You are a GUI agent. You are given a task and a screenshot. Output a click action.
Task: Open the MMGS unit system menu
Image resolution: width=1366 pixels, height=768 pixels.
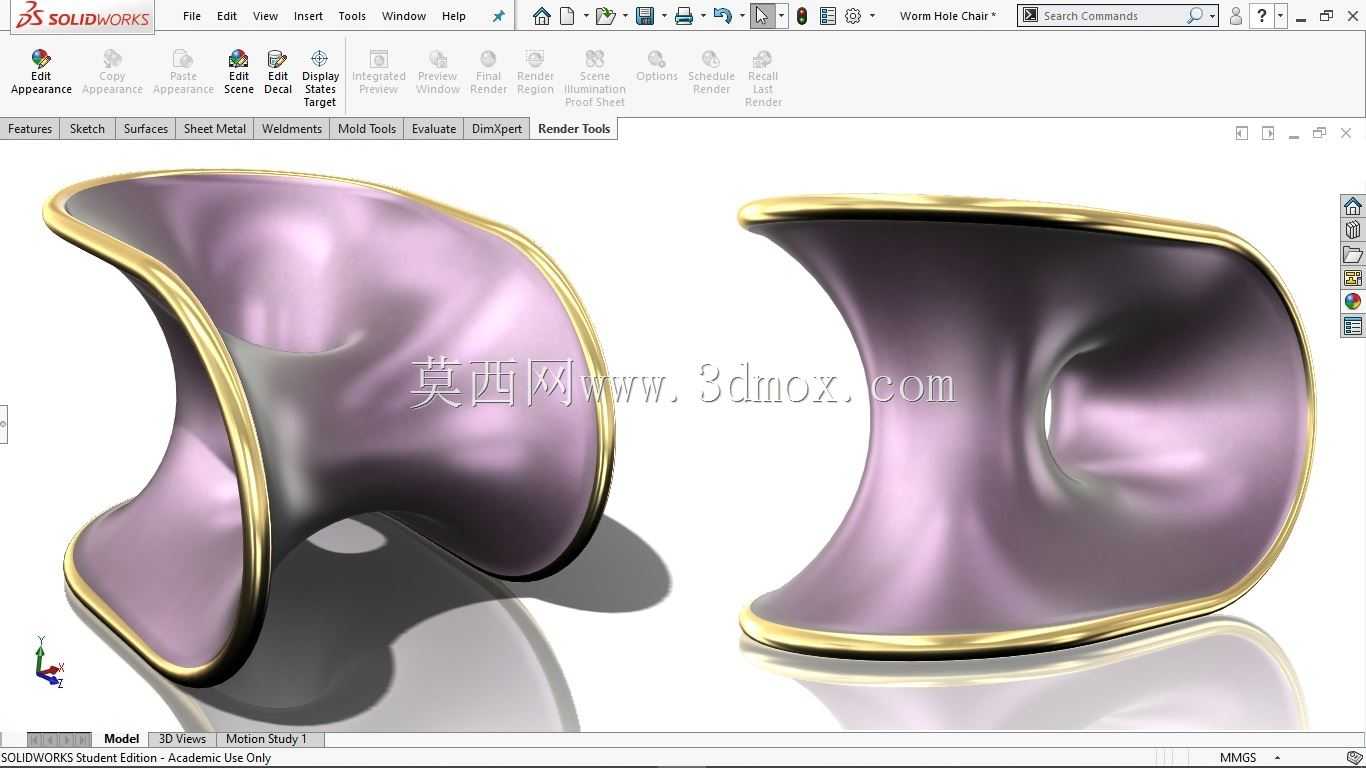[1249, 757]
